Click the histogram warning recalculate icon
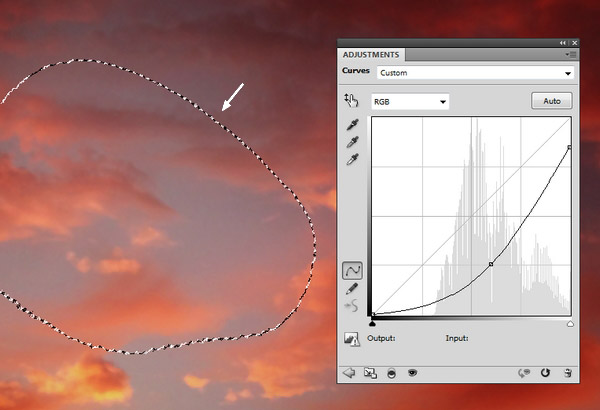The height and width of the screenshot is (410, 600). click(352, 340)
